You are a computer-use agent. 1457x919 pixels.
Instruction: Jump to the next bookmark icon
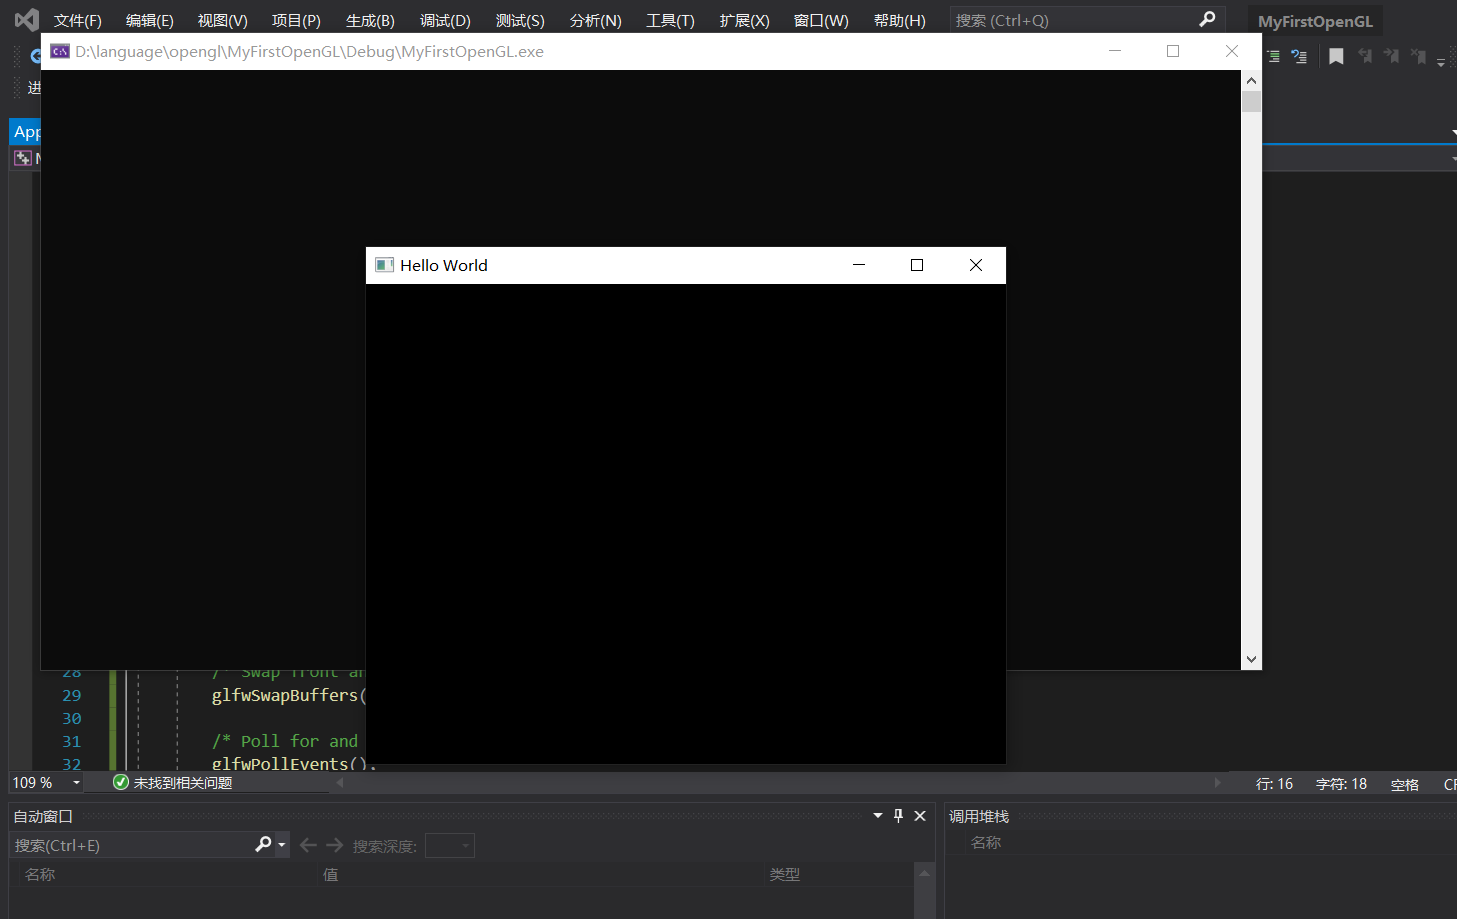[x=1392, y=56]
